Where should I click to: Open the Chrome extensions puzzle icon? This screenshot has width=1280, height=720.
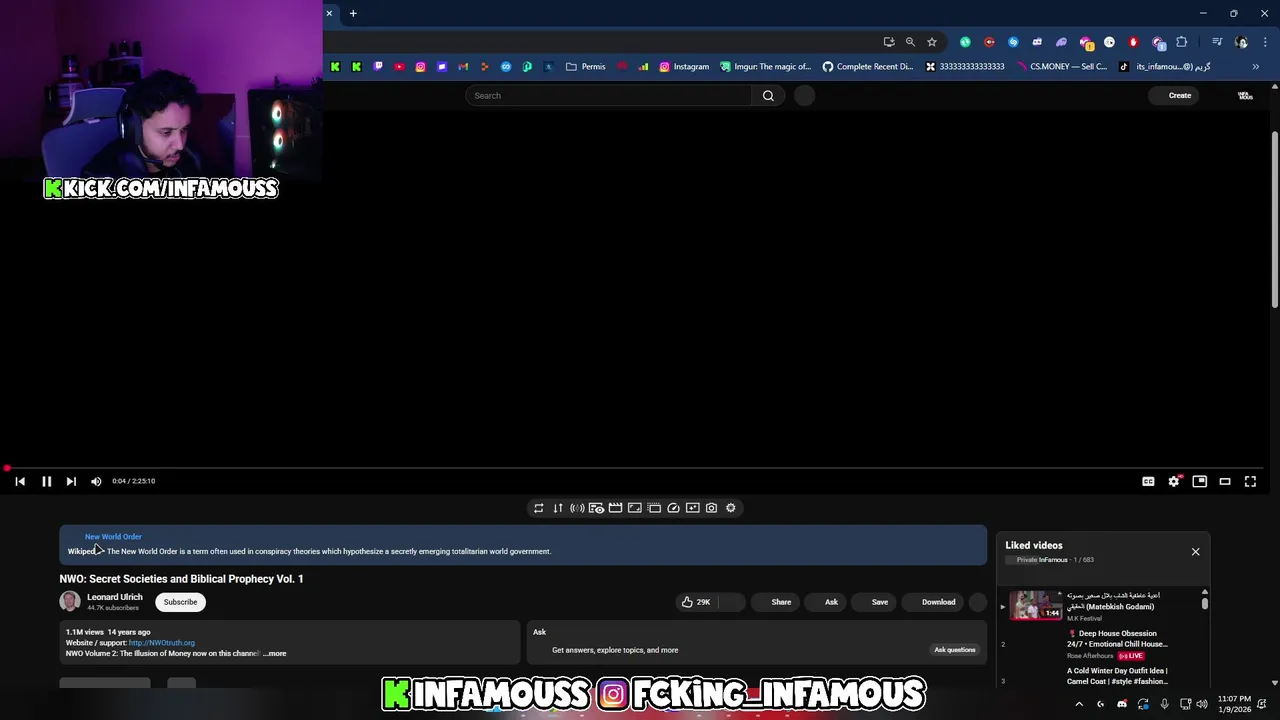point(1182,42)
